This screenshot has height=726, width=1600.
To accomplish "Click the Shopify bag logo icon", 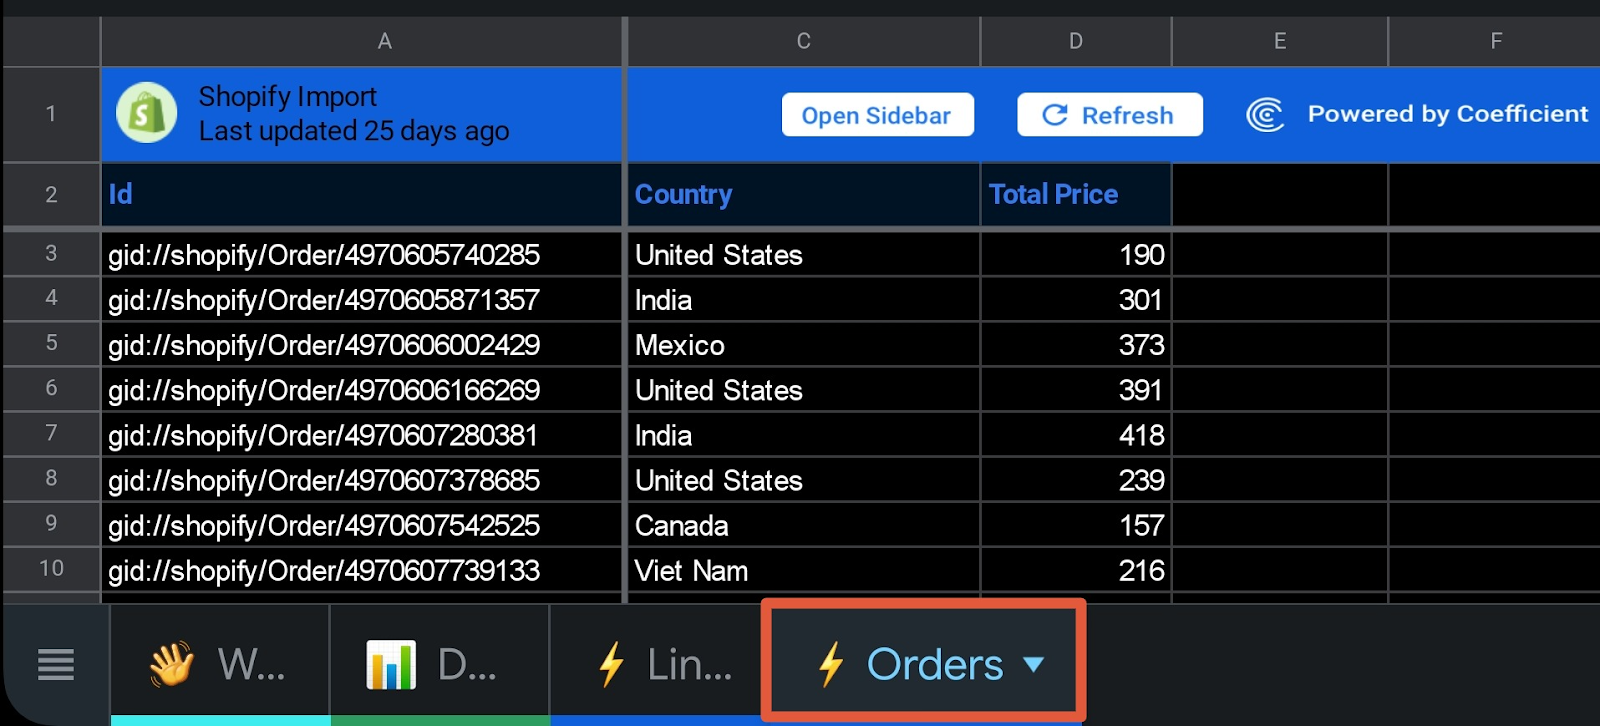I will pyautogui.click(x=147, y=113).
